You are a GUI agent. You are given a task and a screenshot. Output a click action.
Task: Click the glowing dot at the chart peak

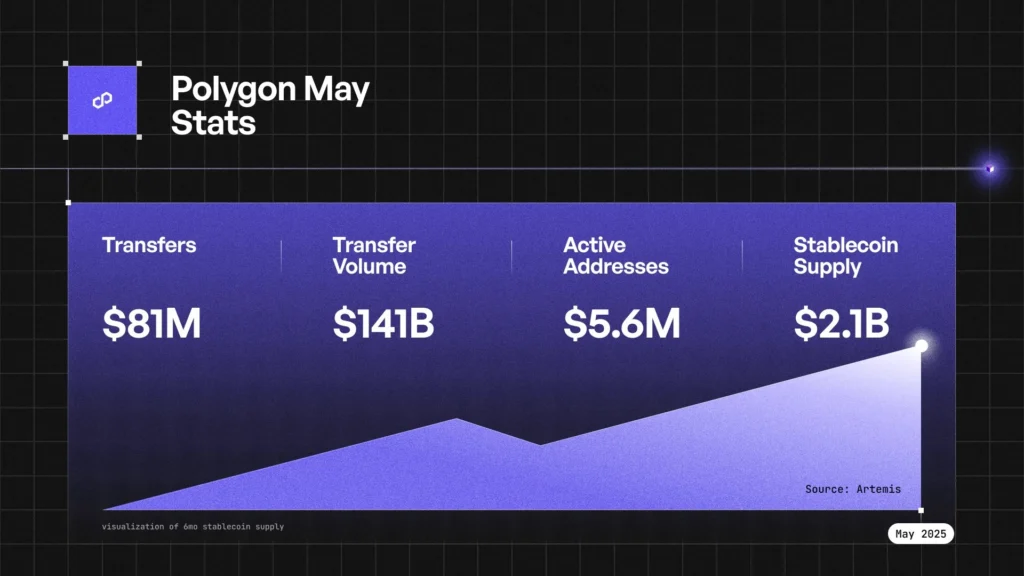pos(920,345)
